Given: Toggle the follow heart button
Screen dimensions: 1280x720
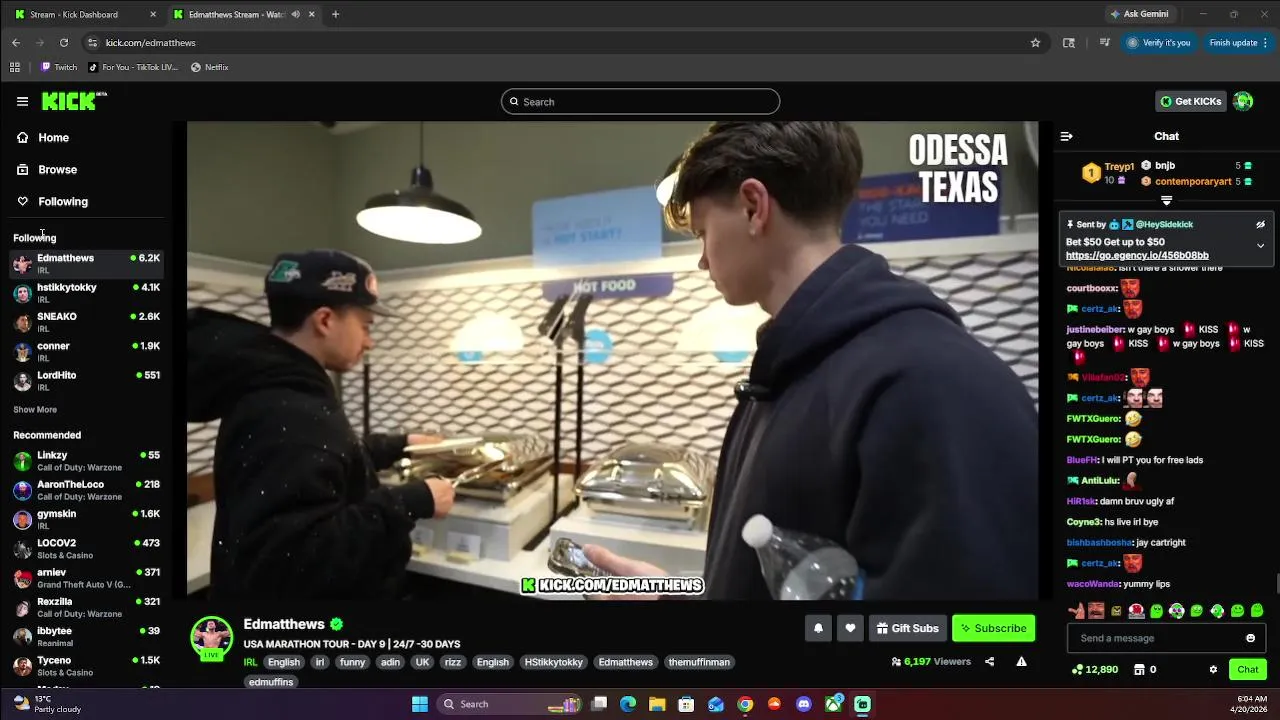Looking at the screenshot, I should point(850,628).
